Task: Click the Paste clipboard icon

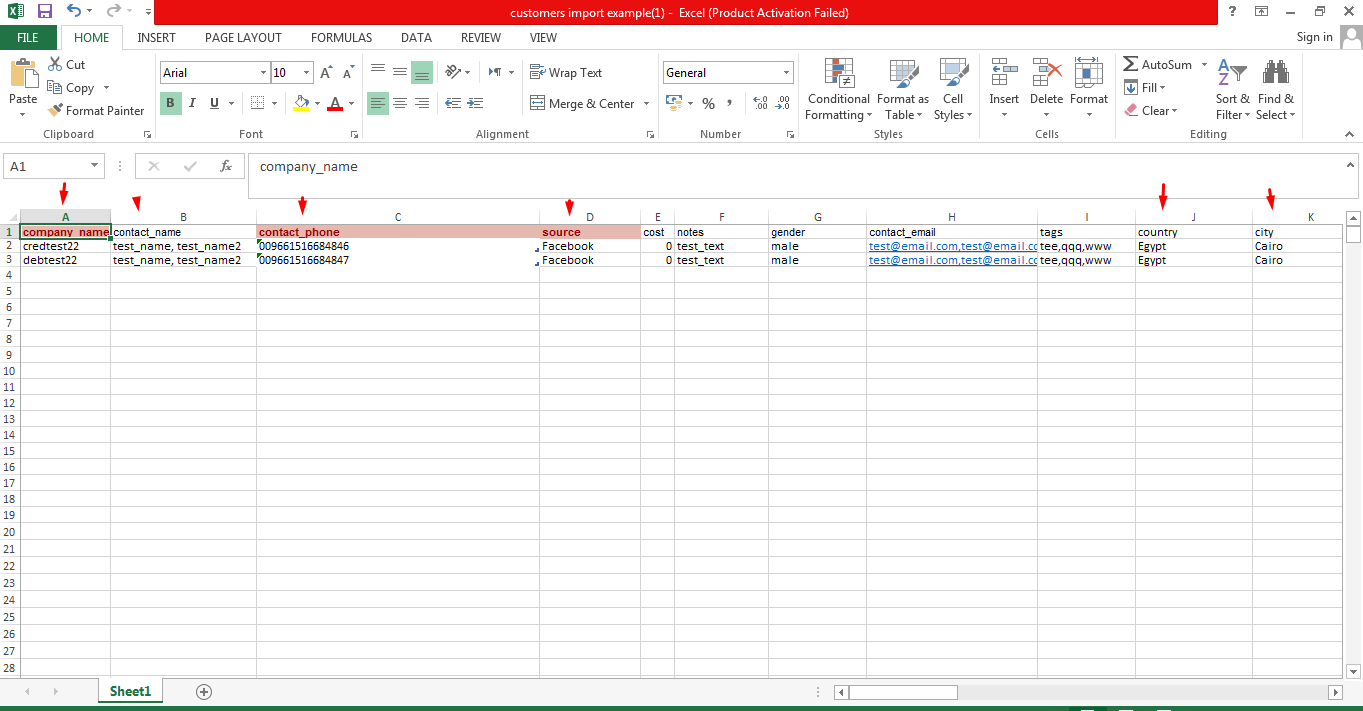Action: (23, 74)
